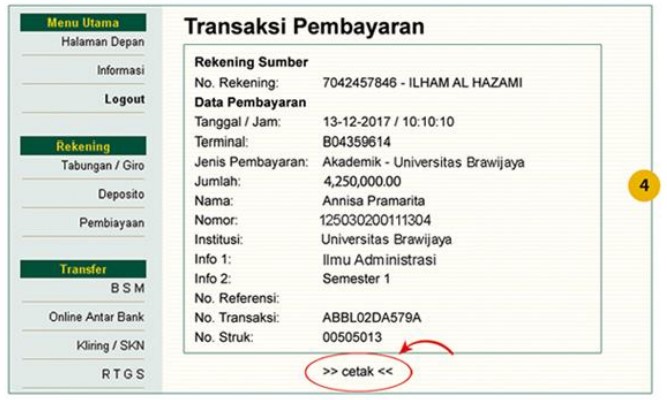Select the Rekening Sumber heading

[x=251, y=62]
